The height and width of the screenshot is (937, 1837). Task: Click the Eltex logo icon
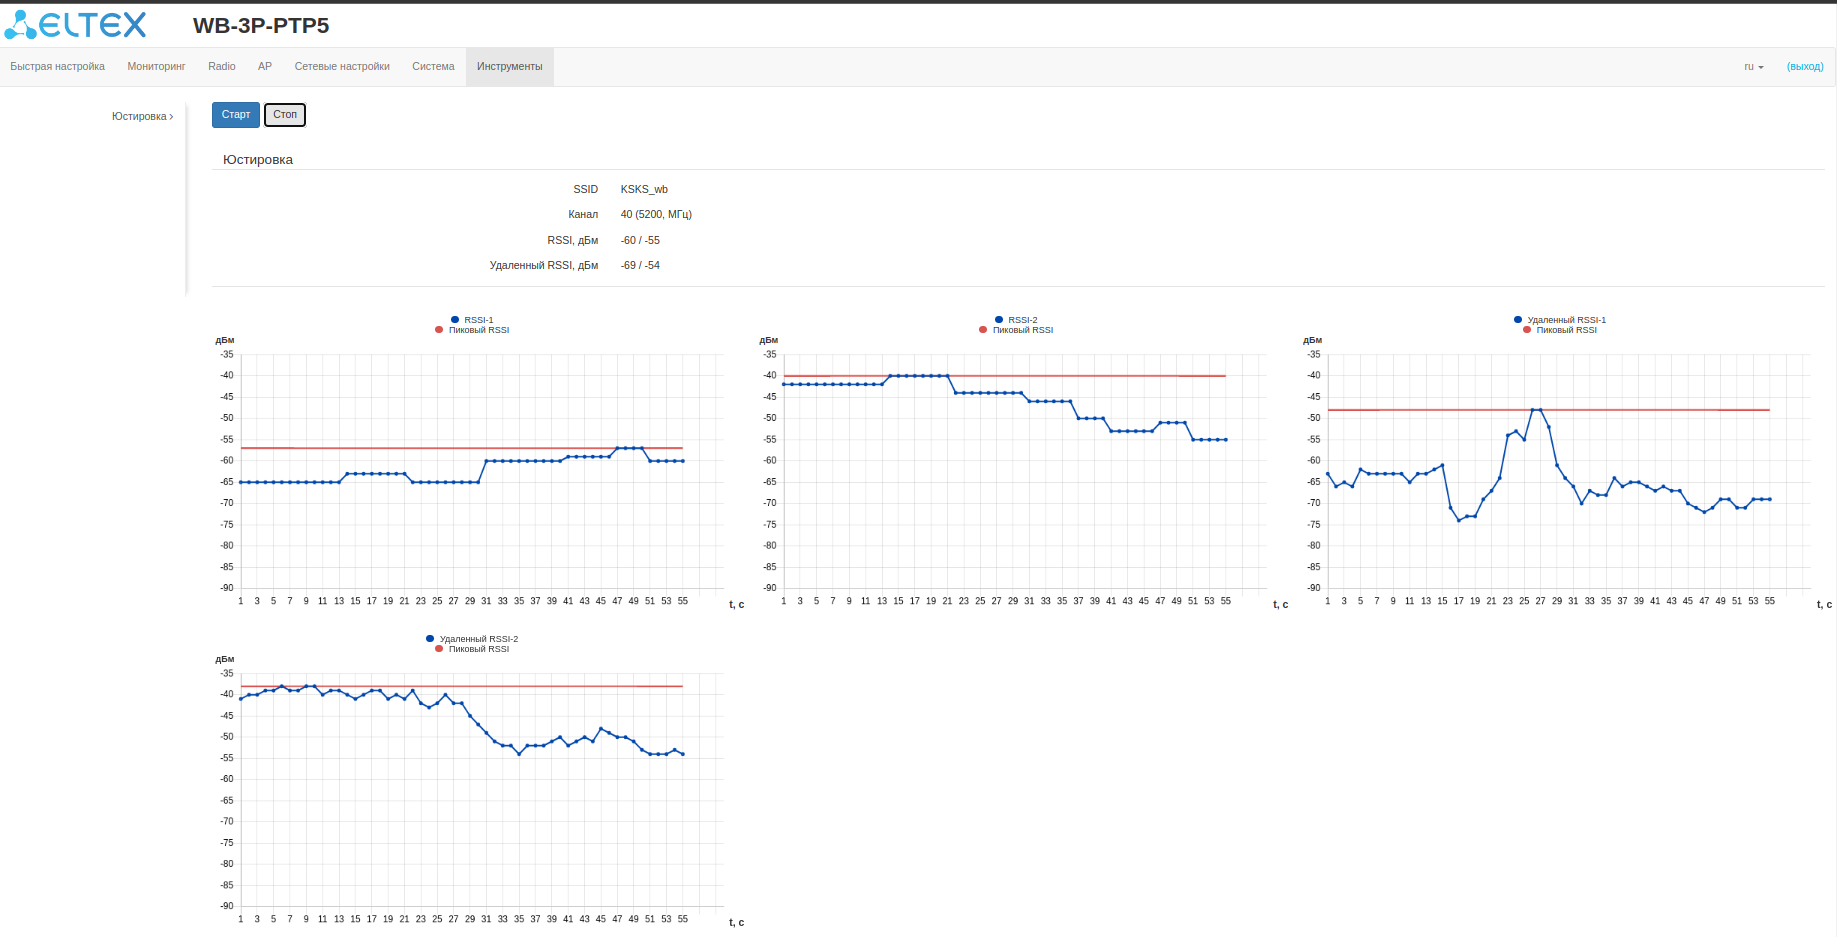[x=20, y=25]
